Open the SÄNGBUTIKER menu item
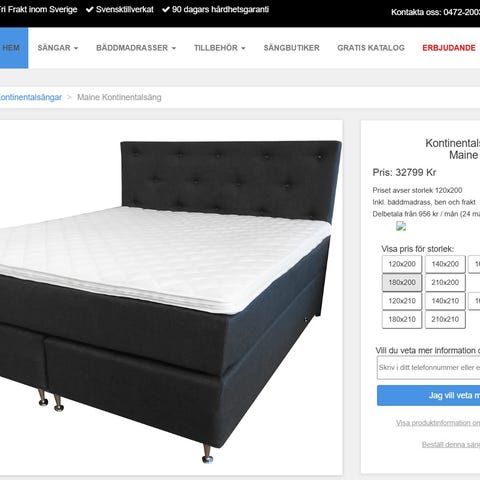Screen dimensions: 480x480 coord(292,48)
